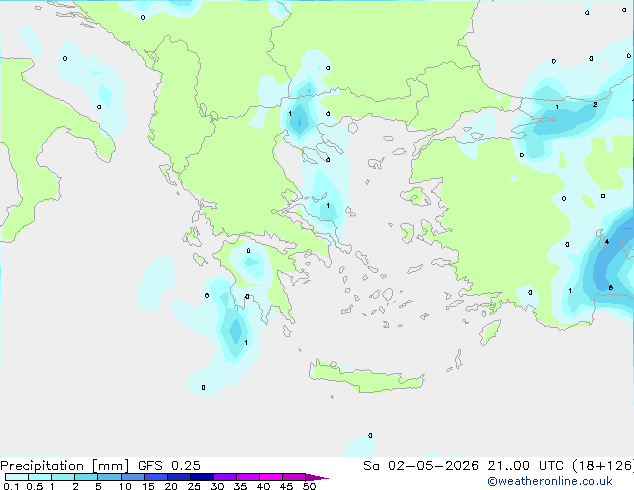Pick the 30–35 mm legend color swatch
634x490 pixels.
coord(225,477)
